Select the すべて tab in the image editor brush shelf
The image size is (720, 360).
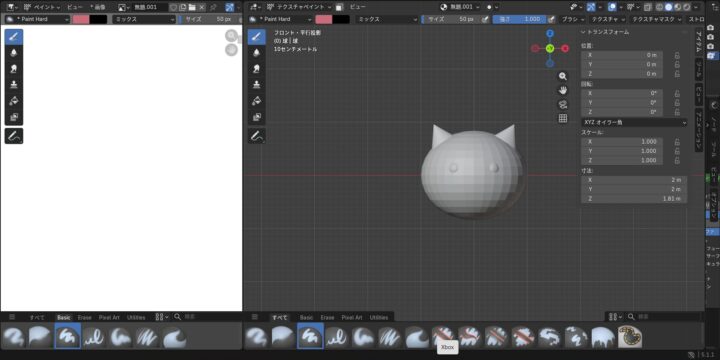37,317
